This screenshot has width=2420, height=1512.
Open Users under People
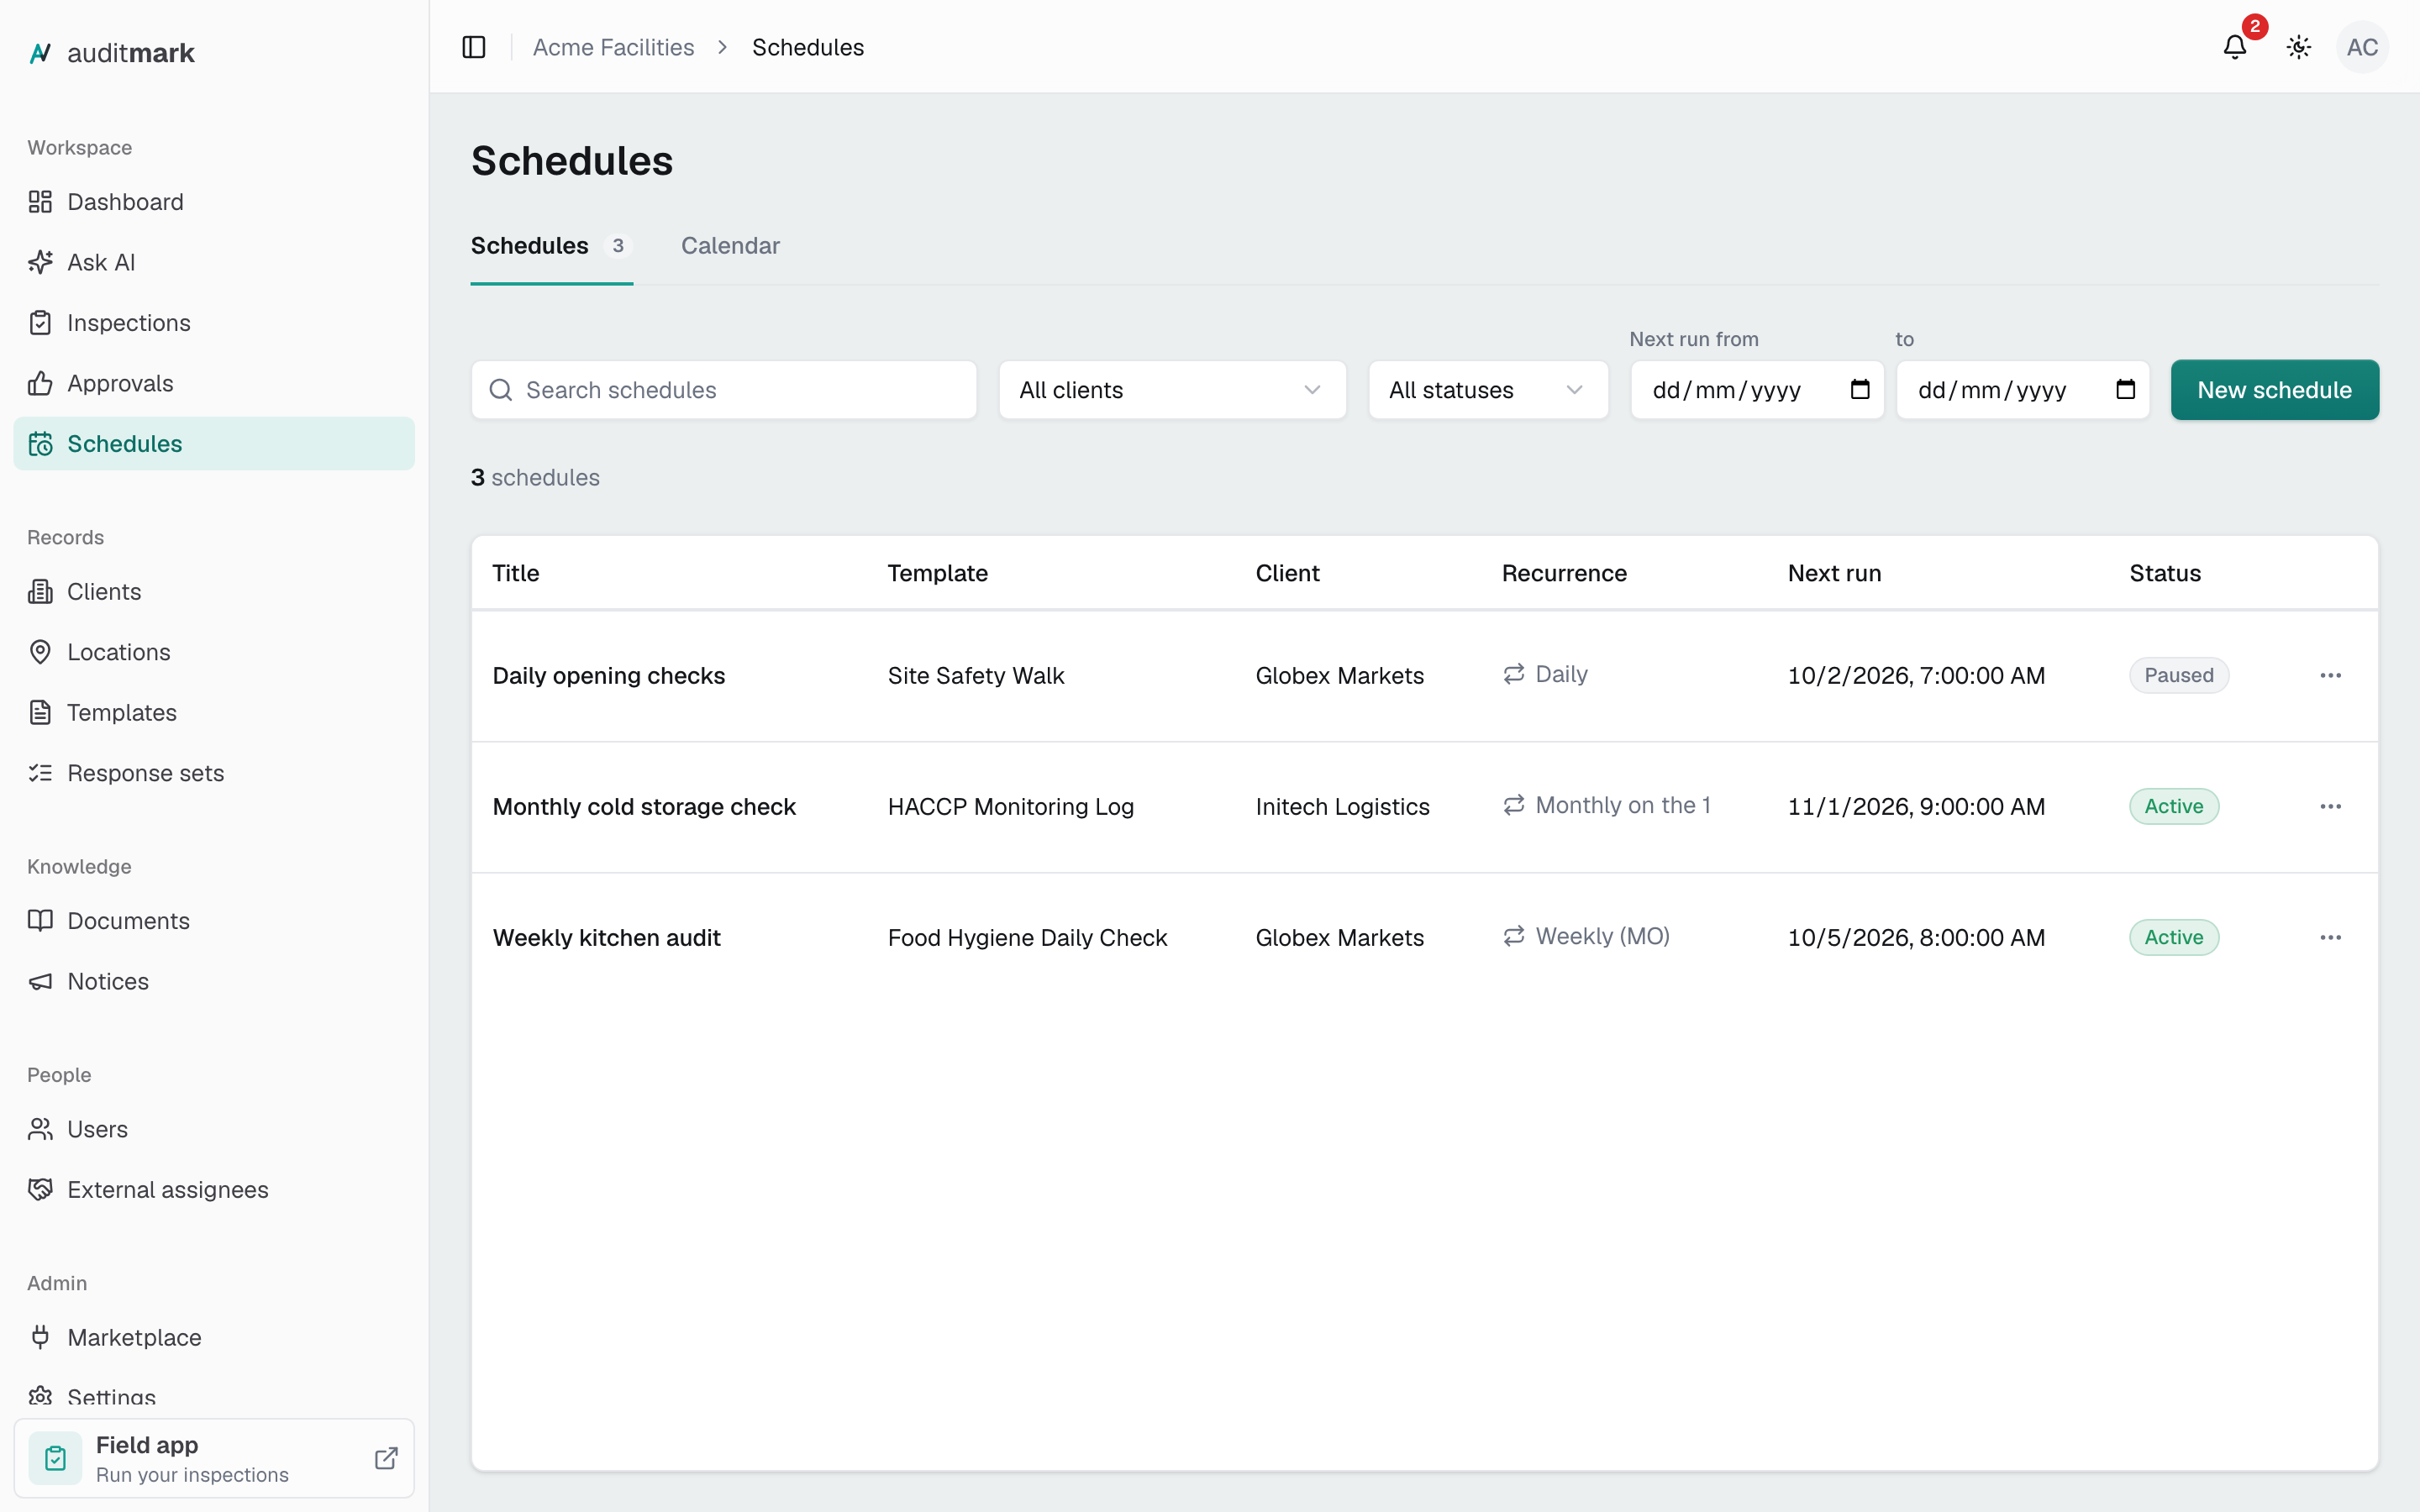214,1129
